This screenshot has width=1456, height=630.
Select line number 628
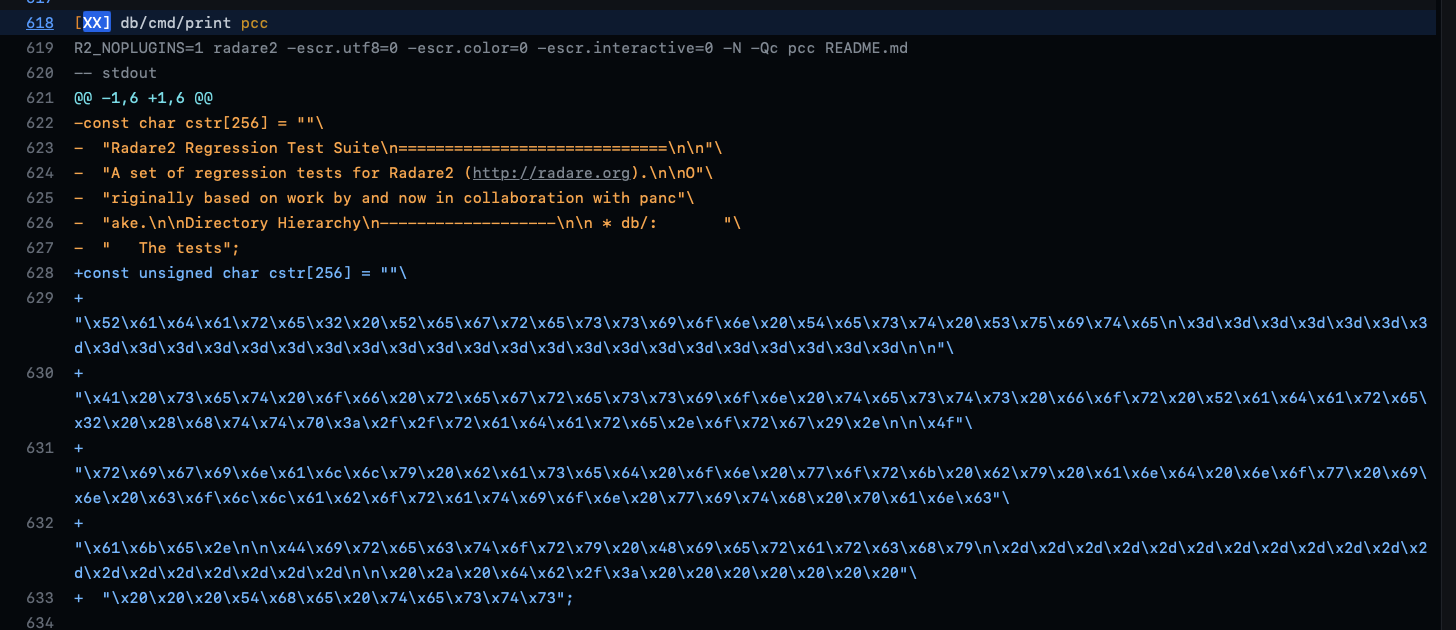point(41,273)
